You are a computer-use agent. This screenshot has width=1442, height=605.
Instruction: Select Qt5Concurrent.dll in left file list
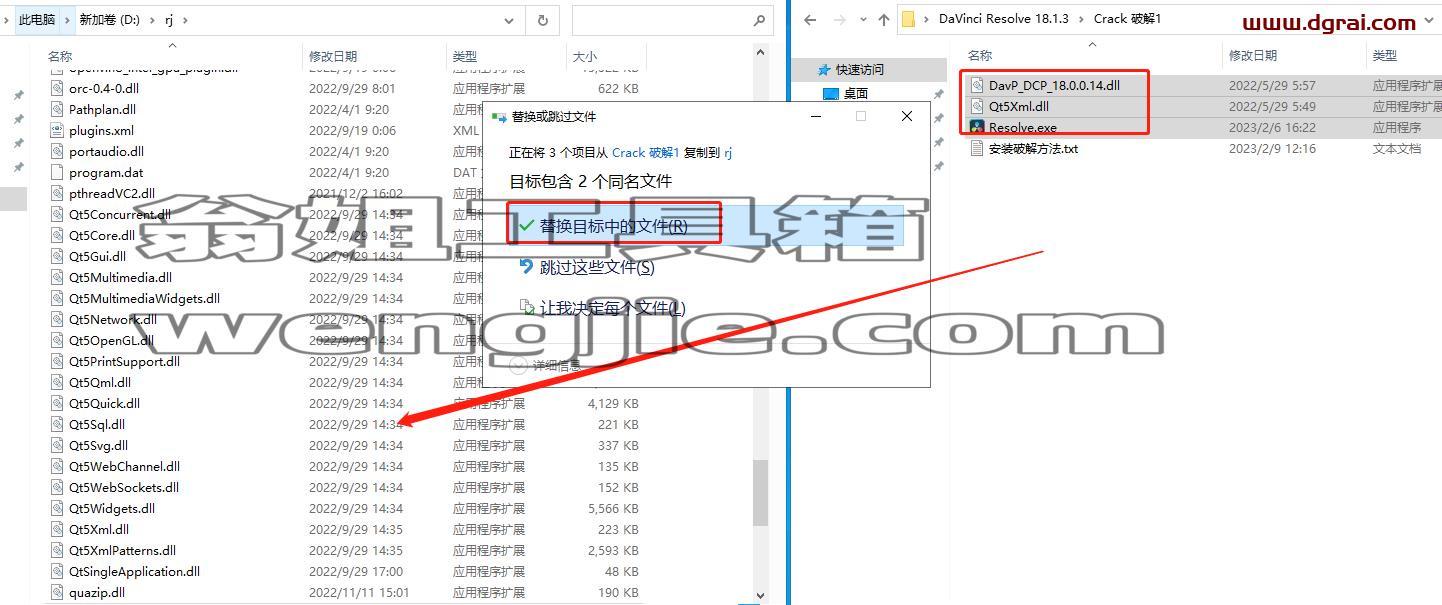pos(112,214)
